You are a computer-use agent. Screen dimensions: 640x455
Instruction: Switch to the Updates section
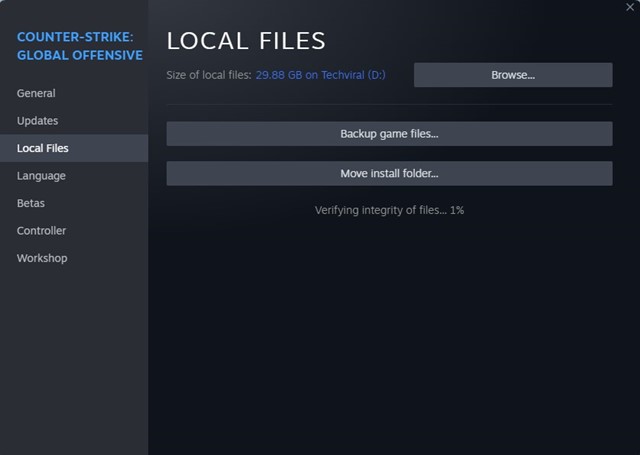tap(37, 121)
